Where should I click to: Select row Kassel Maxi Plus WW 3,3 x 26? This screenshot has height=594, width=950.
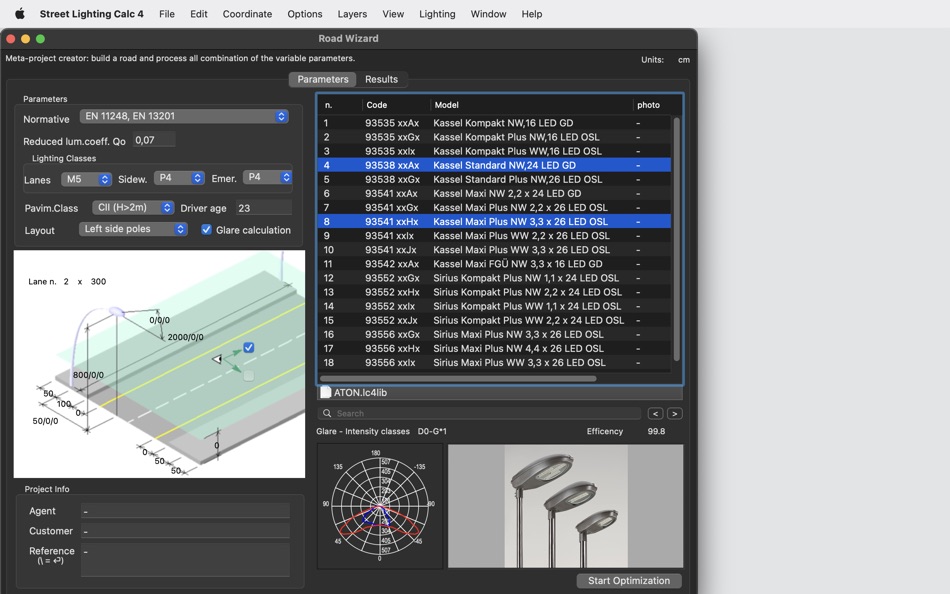pos(494,250)
